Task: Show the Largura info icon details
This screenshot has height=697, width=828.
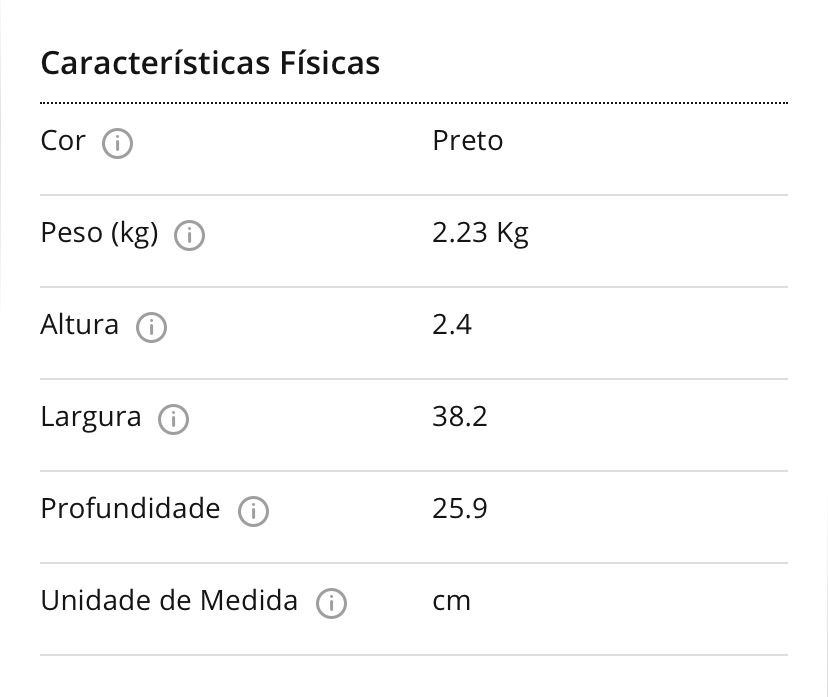Action: click(x=173, y=420)
